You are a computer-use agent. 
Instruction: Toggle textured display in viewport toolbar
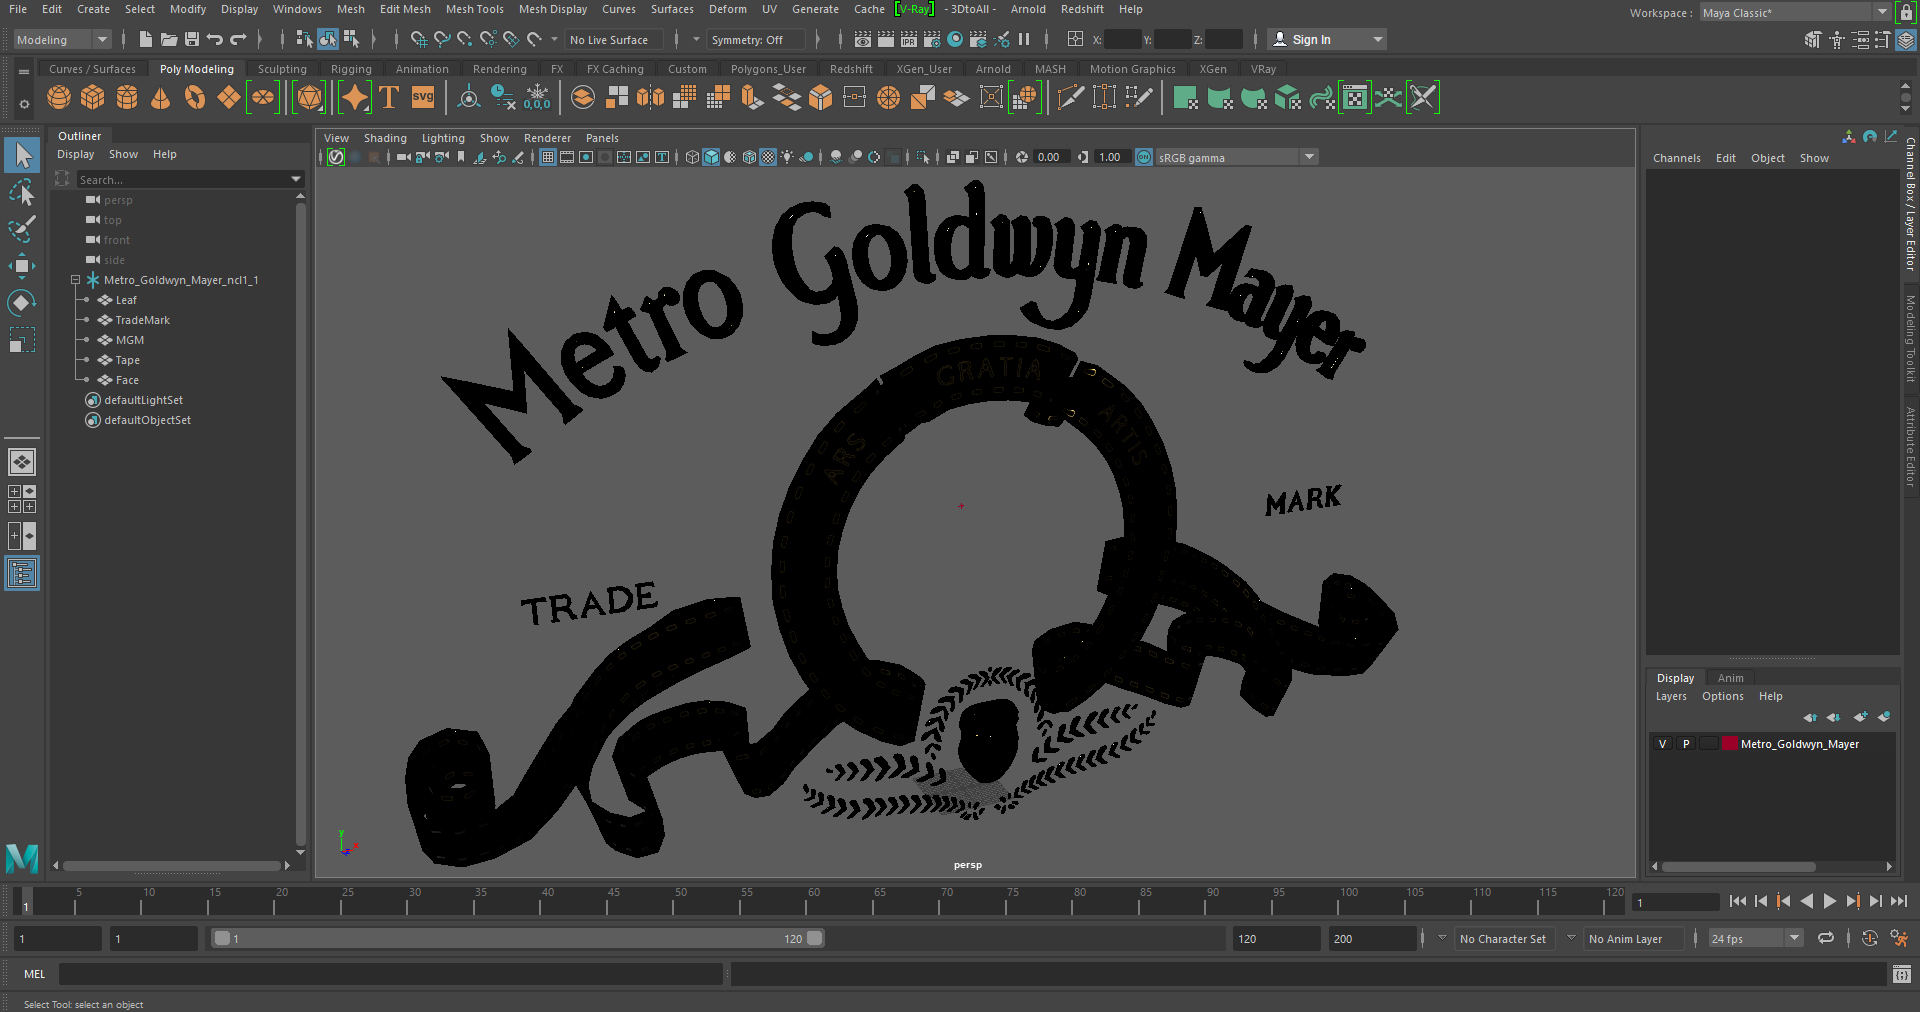(x=768, y=157)
